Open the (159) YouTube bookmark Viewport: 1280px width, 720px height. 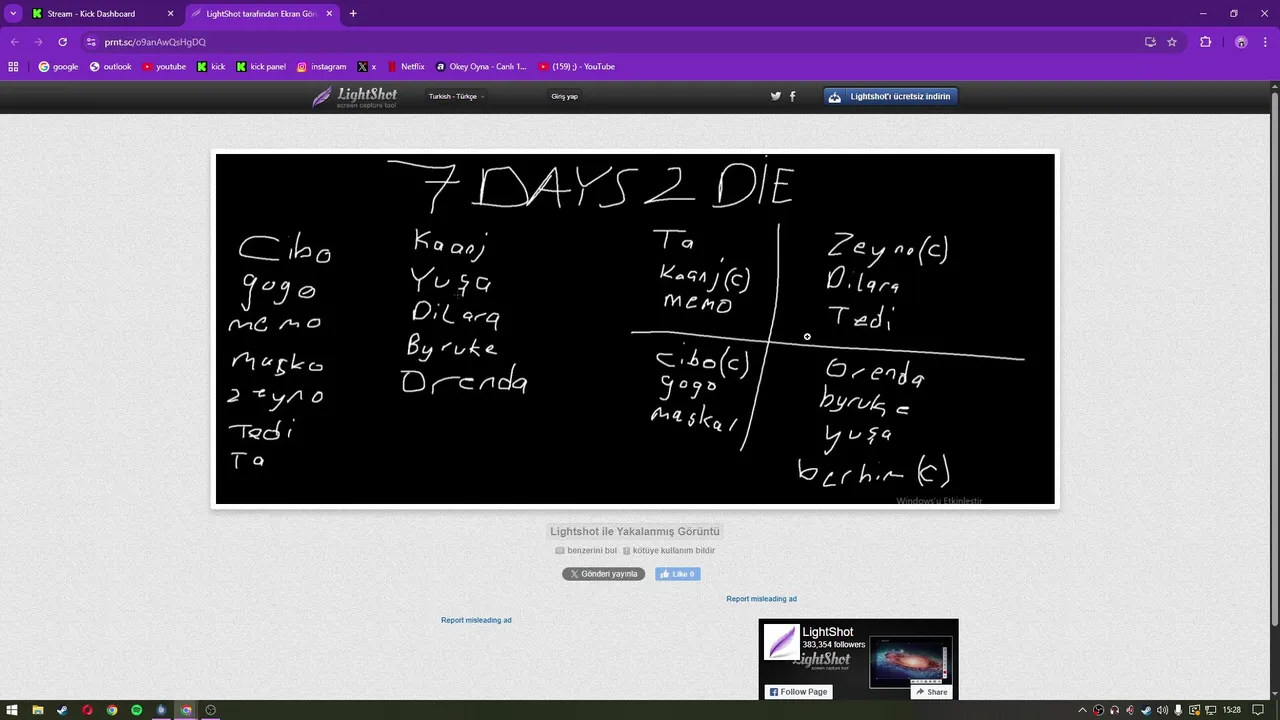tap(577, 67)
